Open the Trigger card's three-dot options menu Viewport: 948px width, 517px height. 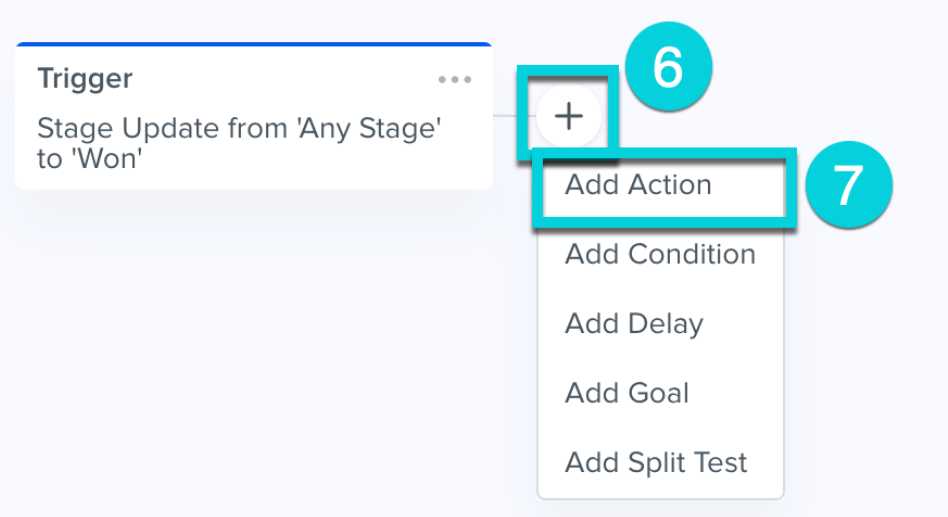coord(454,80)
